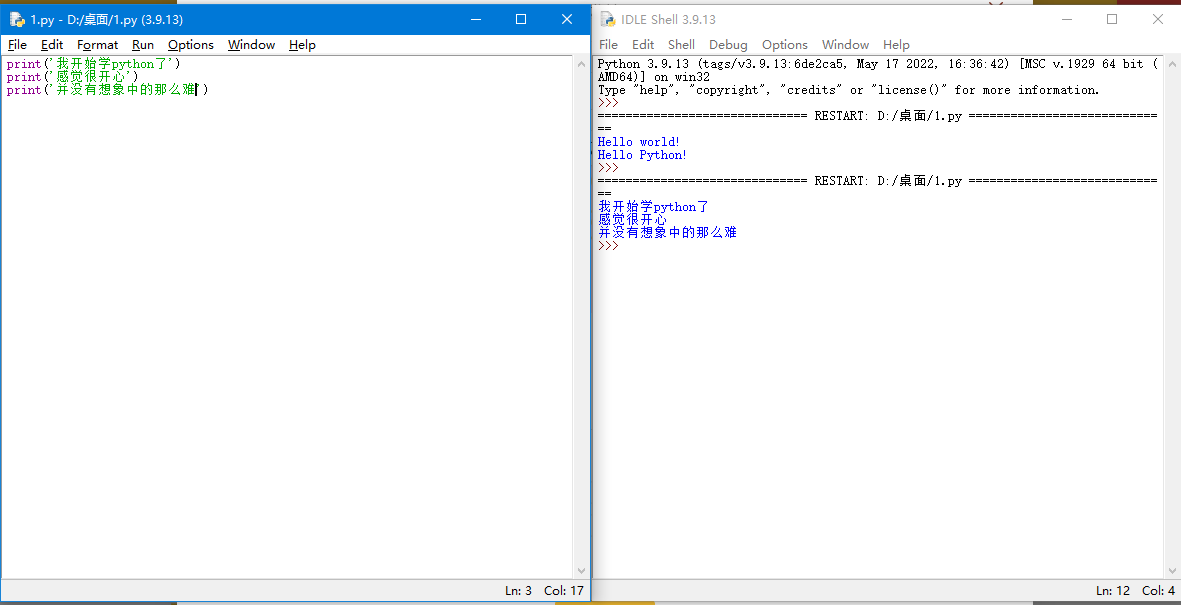Image resolution: width=1181 pixels, height=605 pixels.
Task: Open Window menu in 1.py editor window
Action: [252, 44]
